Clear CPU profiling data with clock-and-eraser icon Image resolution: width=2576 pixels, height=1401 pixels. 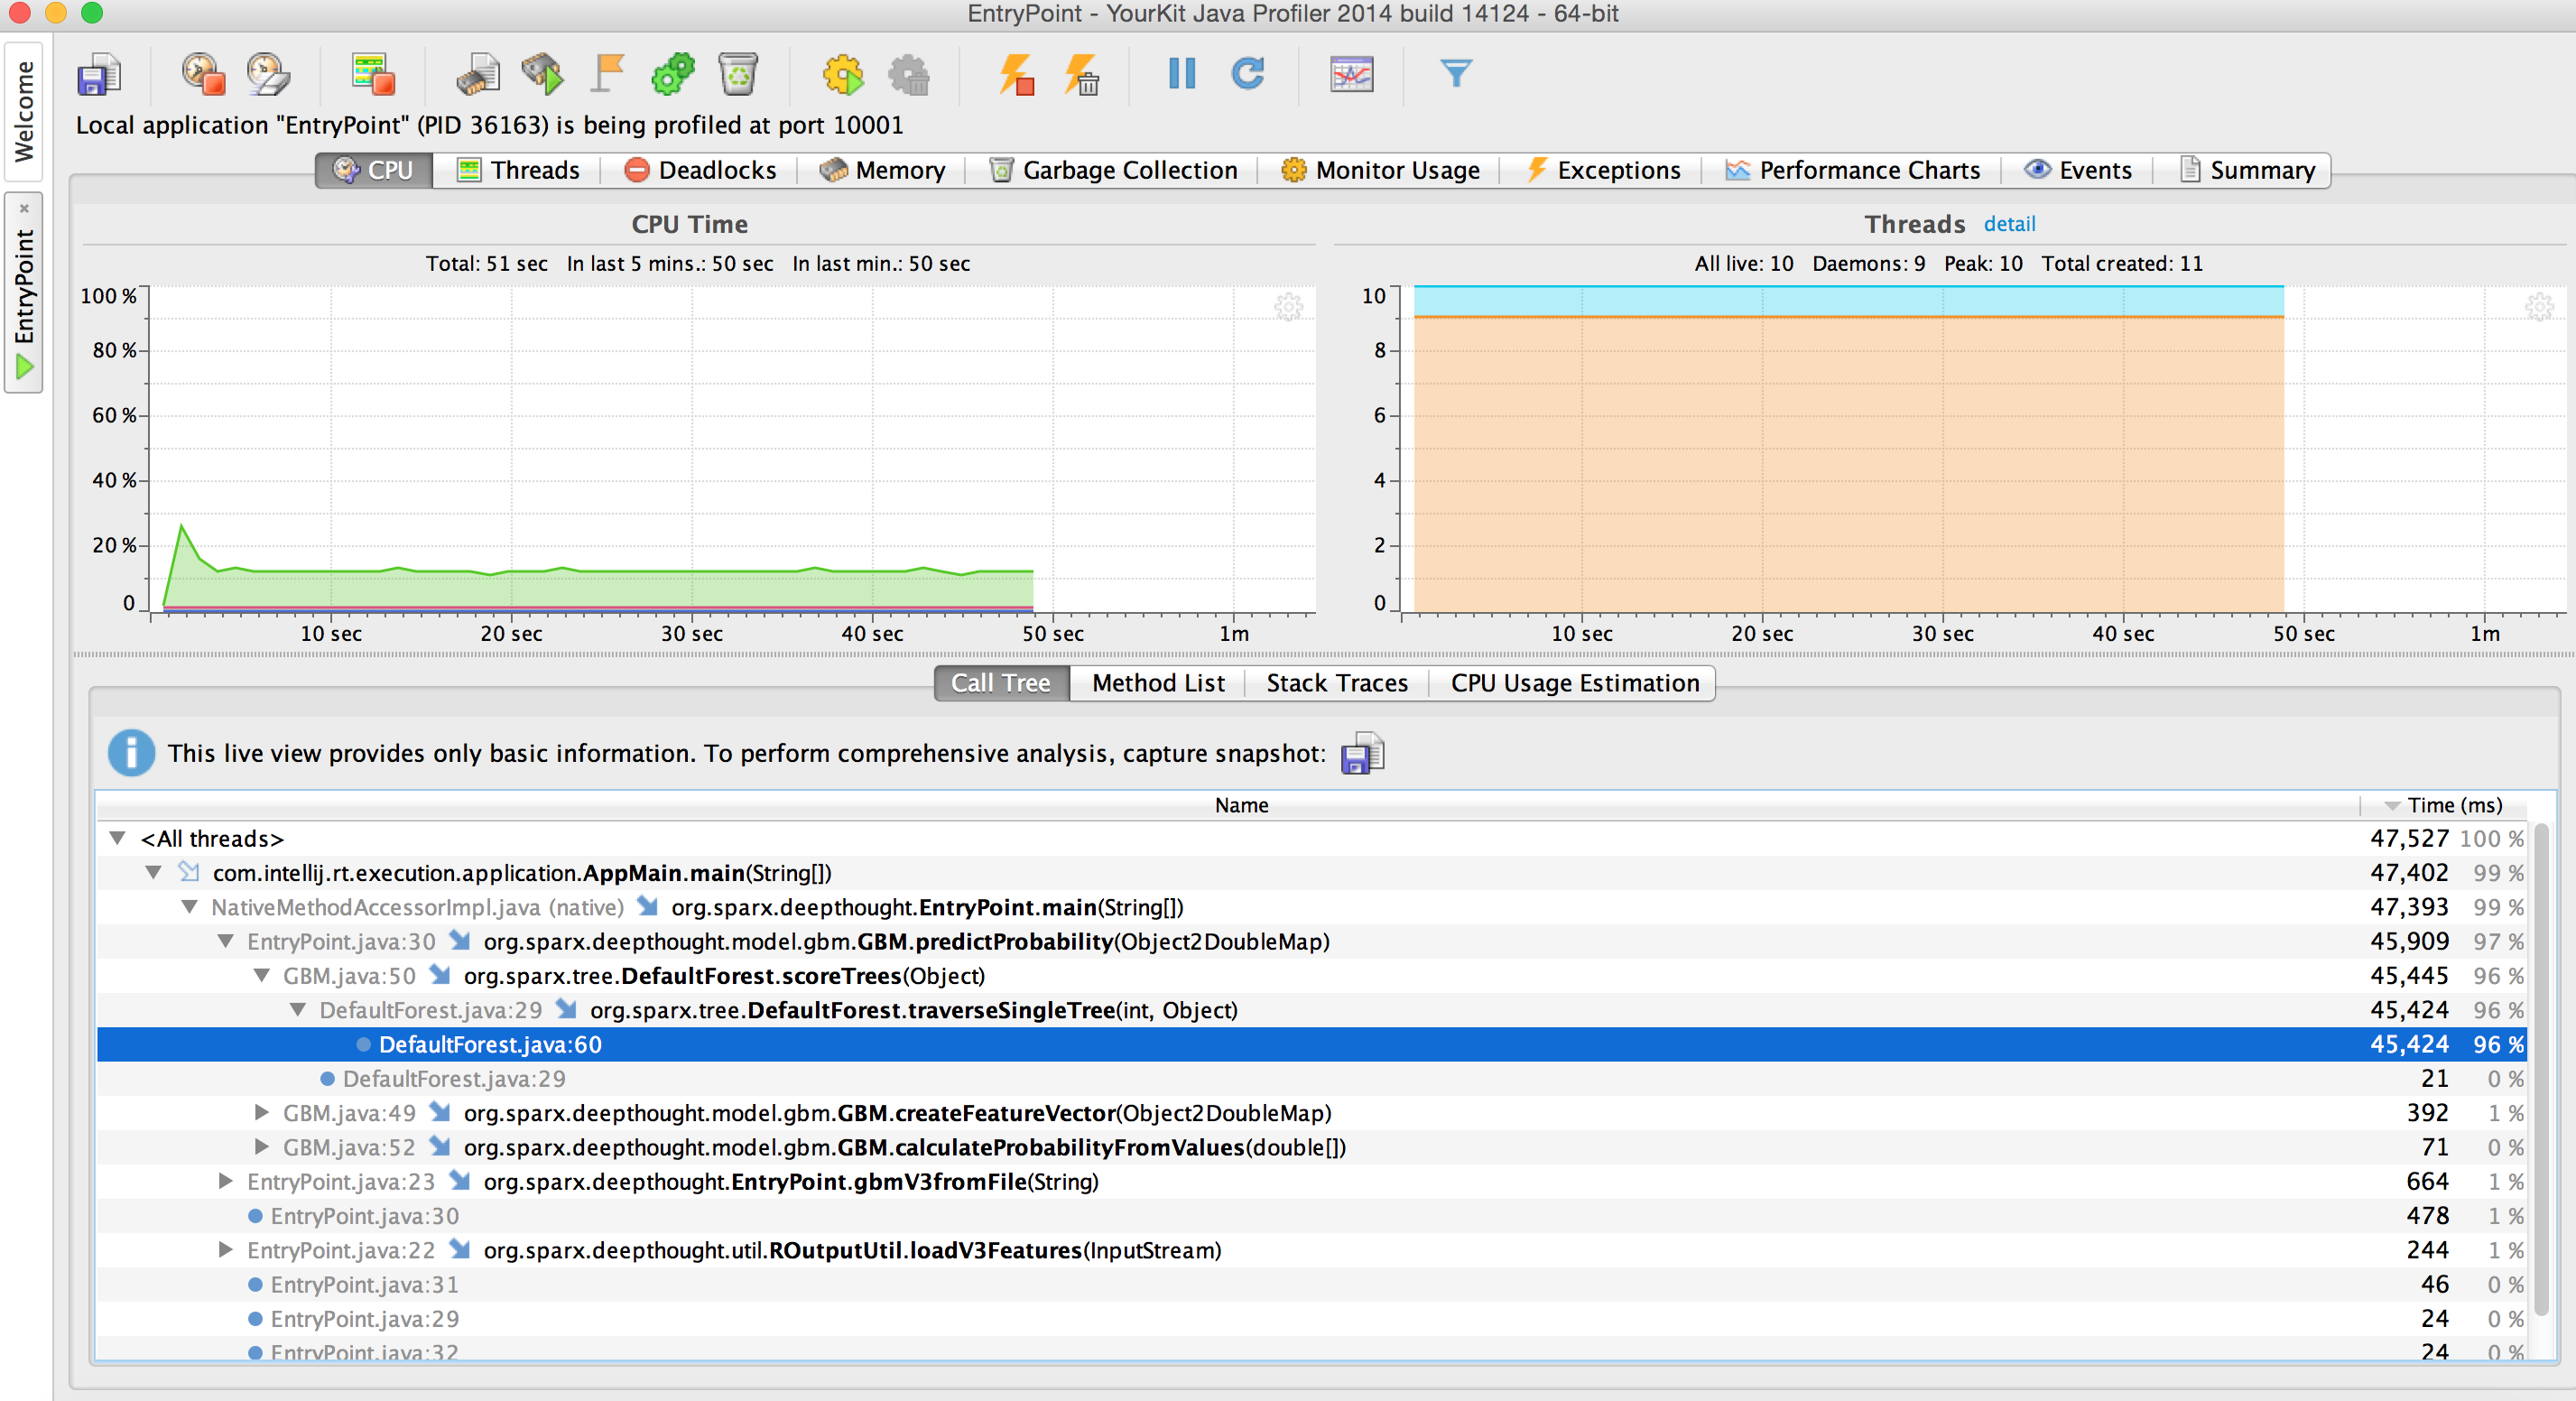[x=268, y=75]
